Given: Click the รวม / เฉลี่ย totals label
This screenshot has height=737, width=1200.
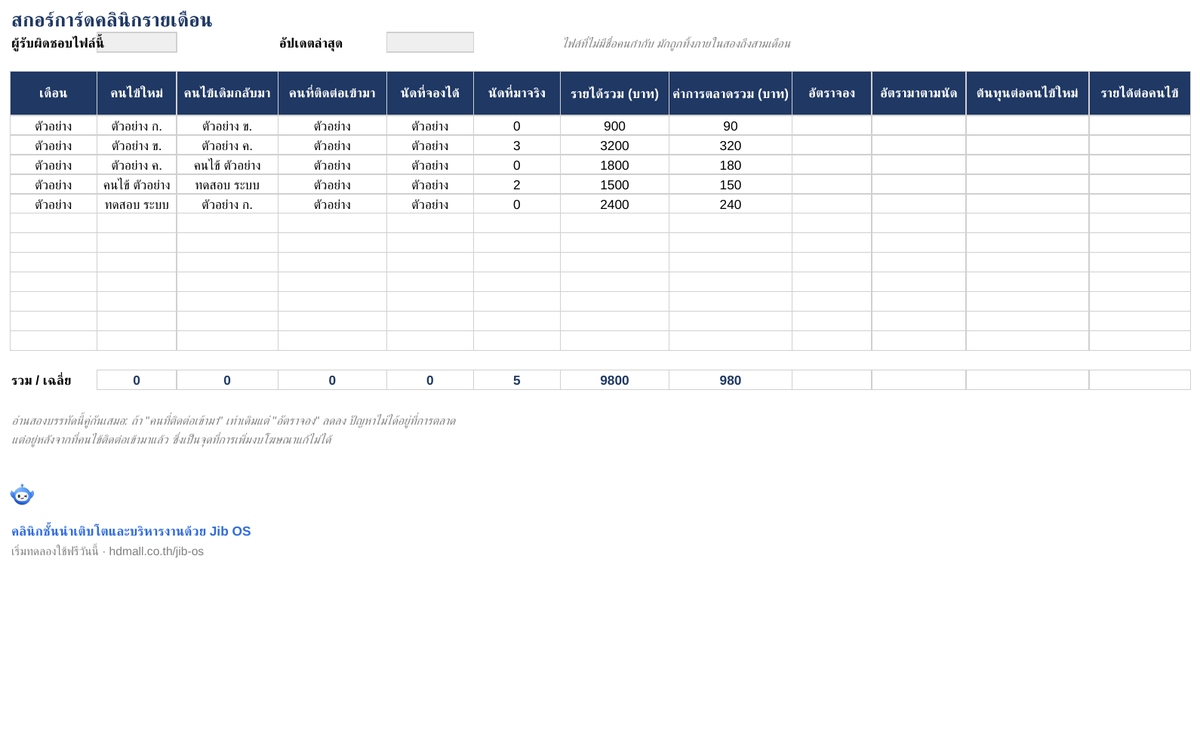Looking at the screenshot, I should coord(41,380).
